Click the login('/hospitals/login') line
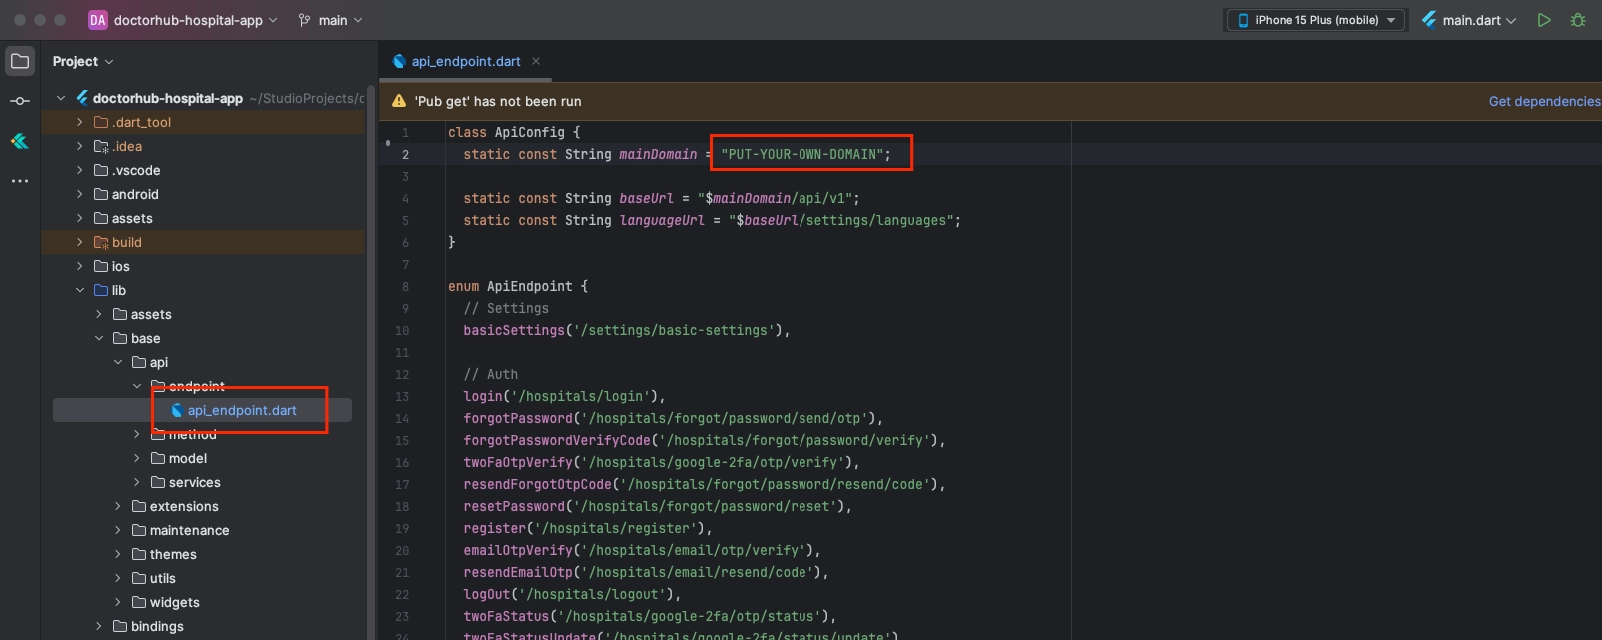 tap(564, 396)
